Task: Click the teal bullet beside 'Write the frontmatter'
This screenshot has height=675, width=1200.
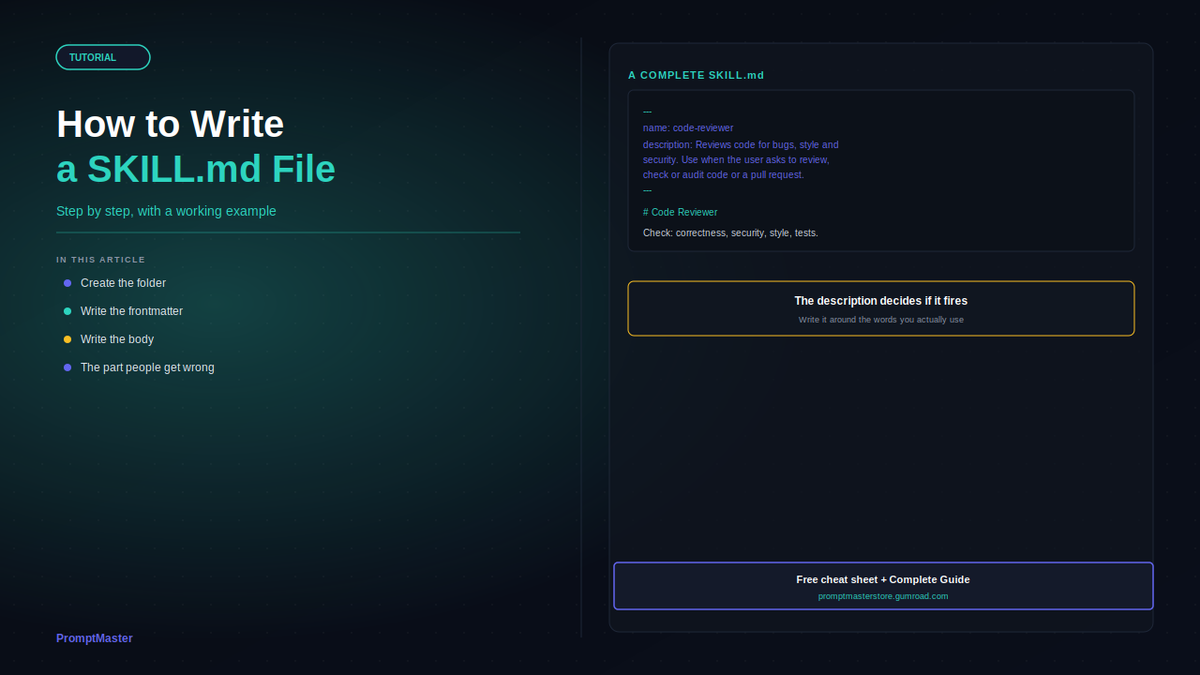Action: (x=68, y=311)
